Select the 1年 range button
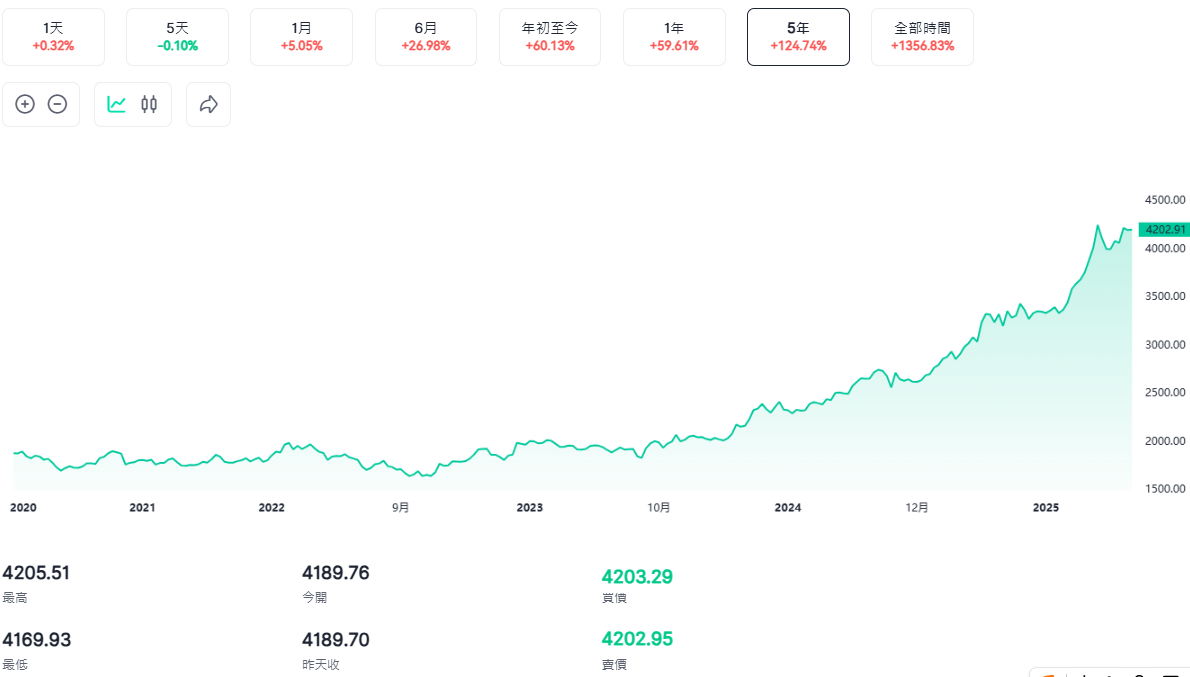This screenshot has height=677, width=1190. click(674, 36)
